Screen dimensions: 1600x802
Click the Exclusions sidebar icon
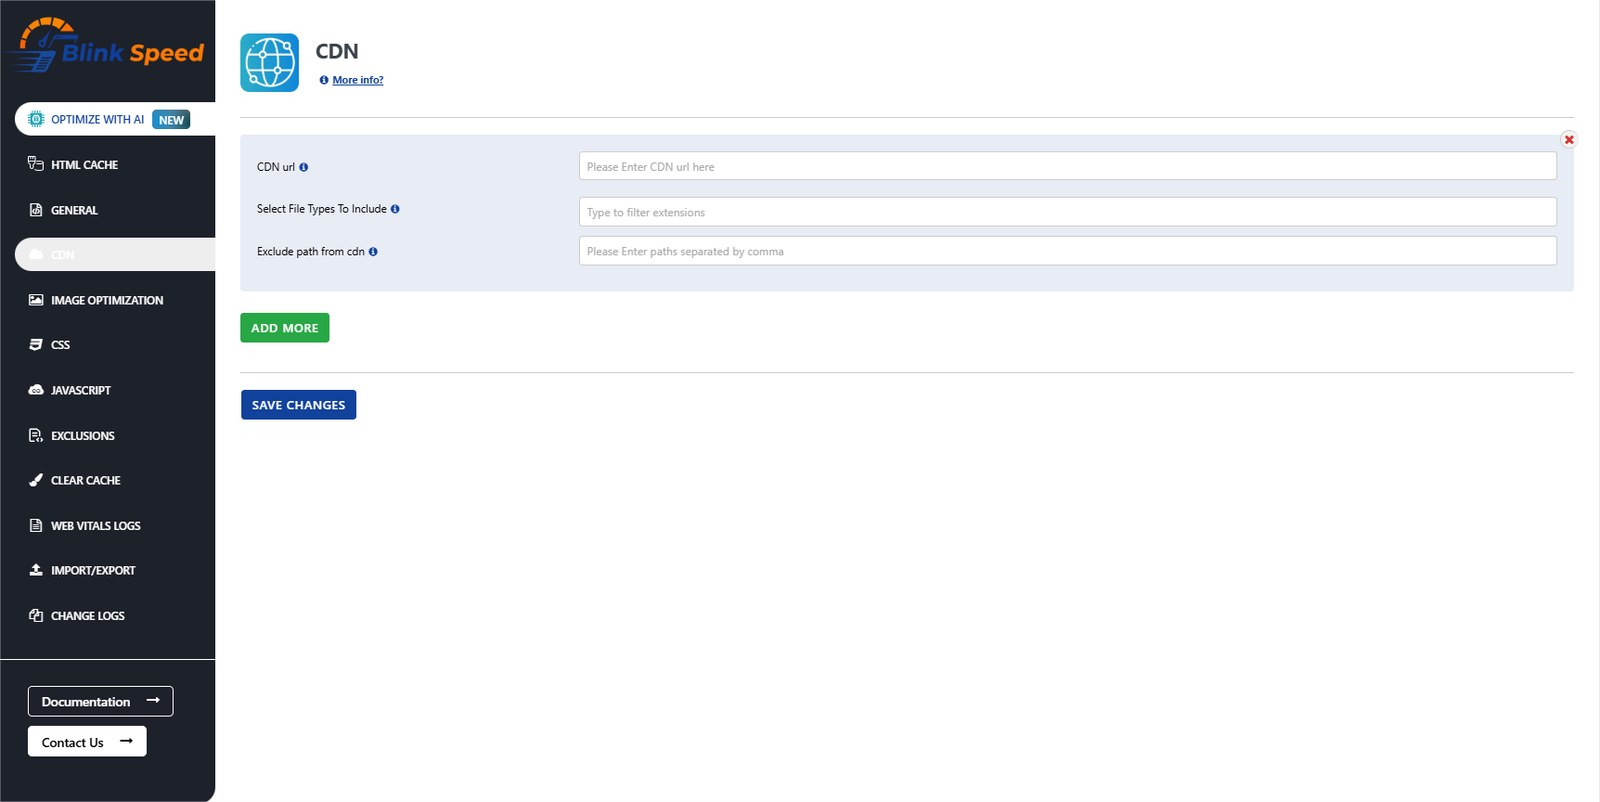pos(36,435)
